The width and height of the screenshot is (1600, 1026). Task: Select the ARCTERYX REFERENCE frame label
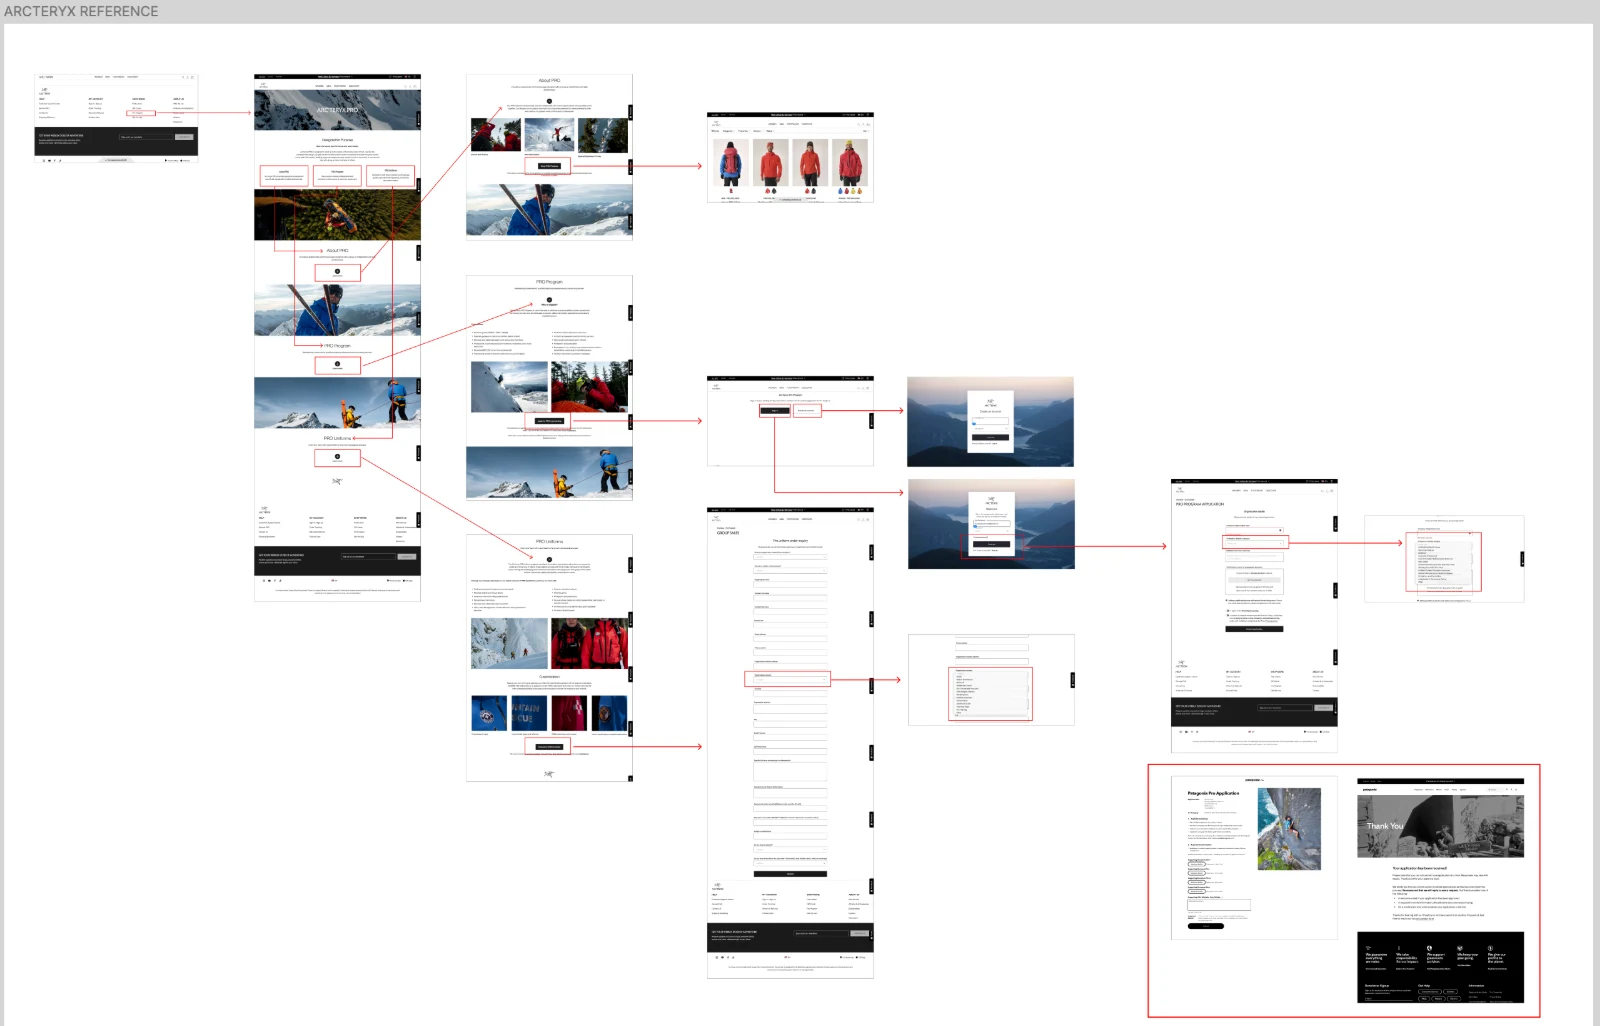pos(81,11)
